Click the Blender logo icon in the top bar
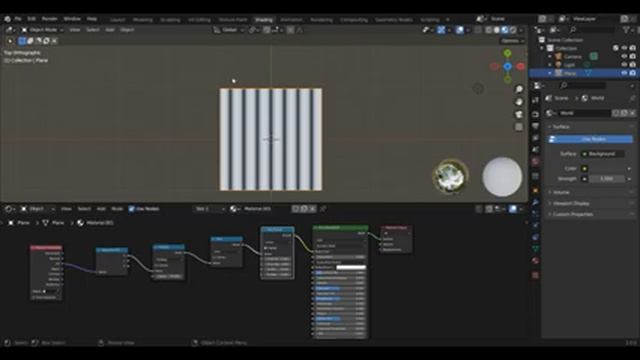 7,19
